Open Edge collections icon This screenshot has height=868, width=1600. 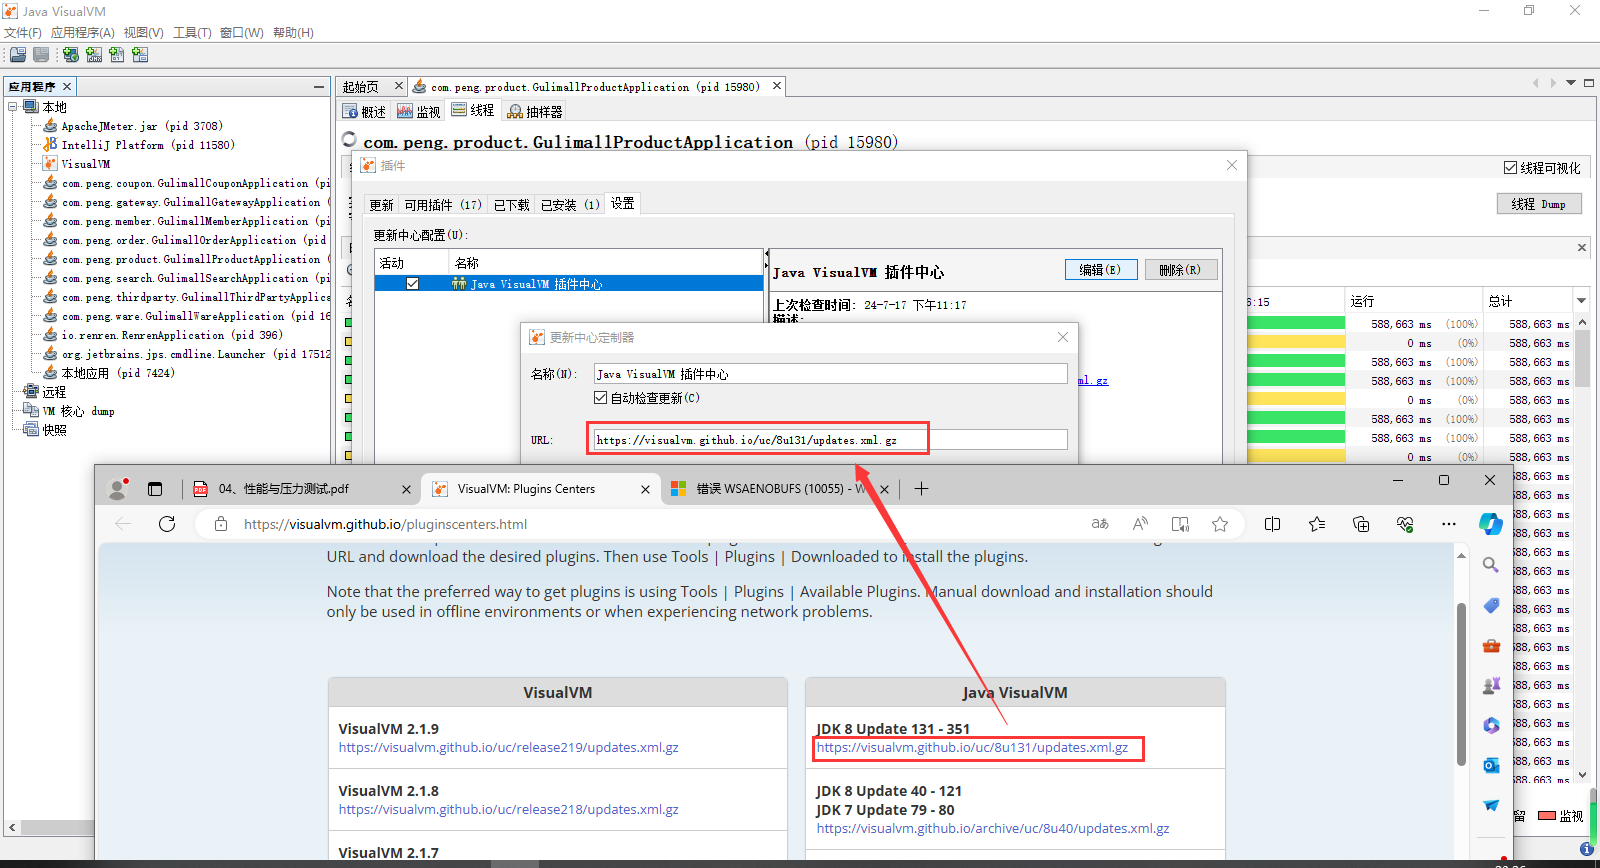[1361, 524]
